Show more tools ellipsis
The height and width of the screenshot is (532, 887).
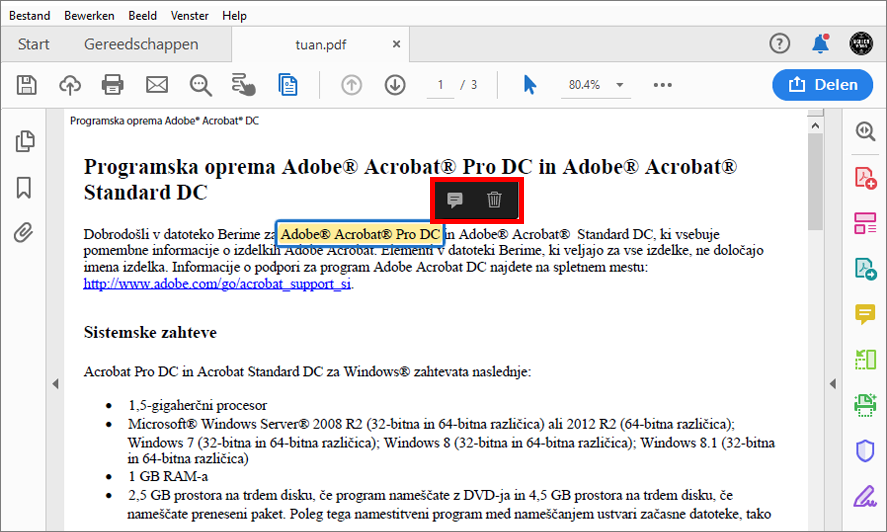coord(662,85)
